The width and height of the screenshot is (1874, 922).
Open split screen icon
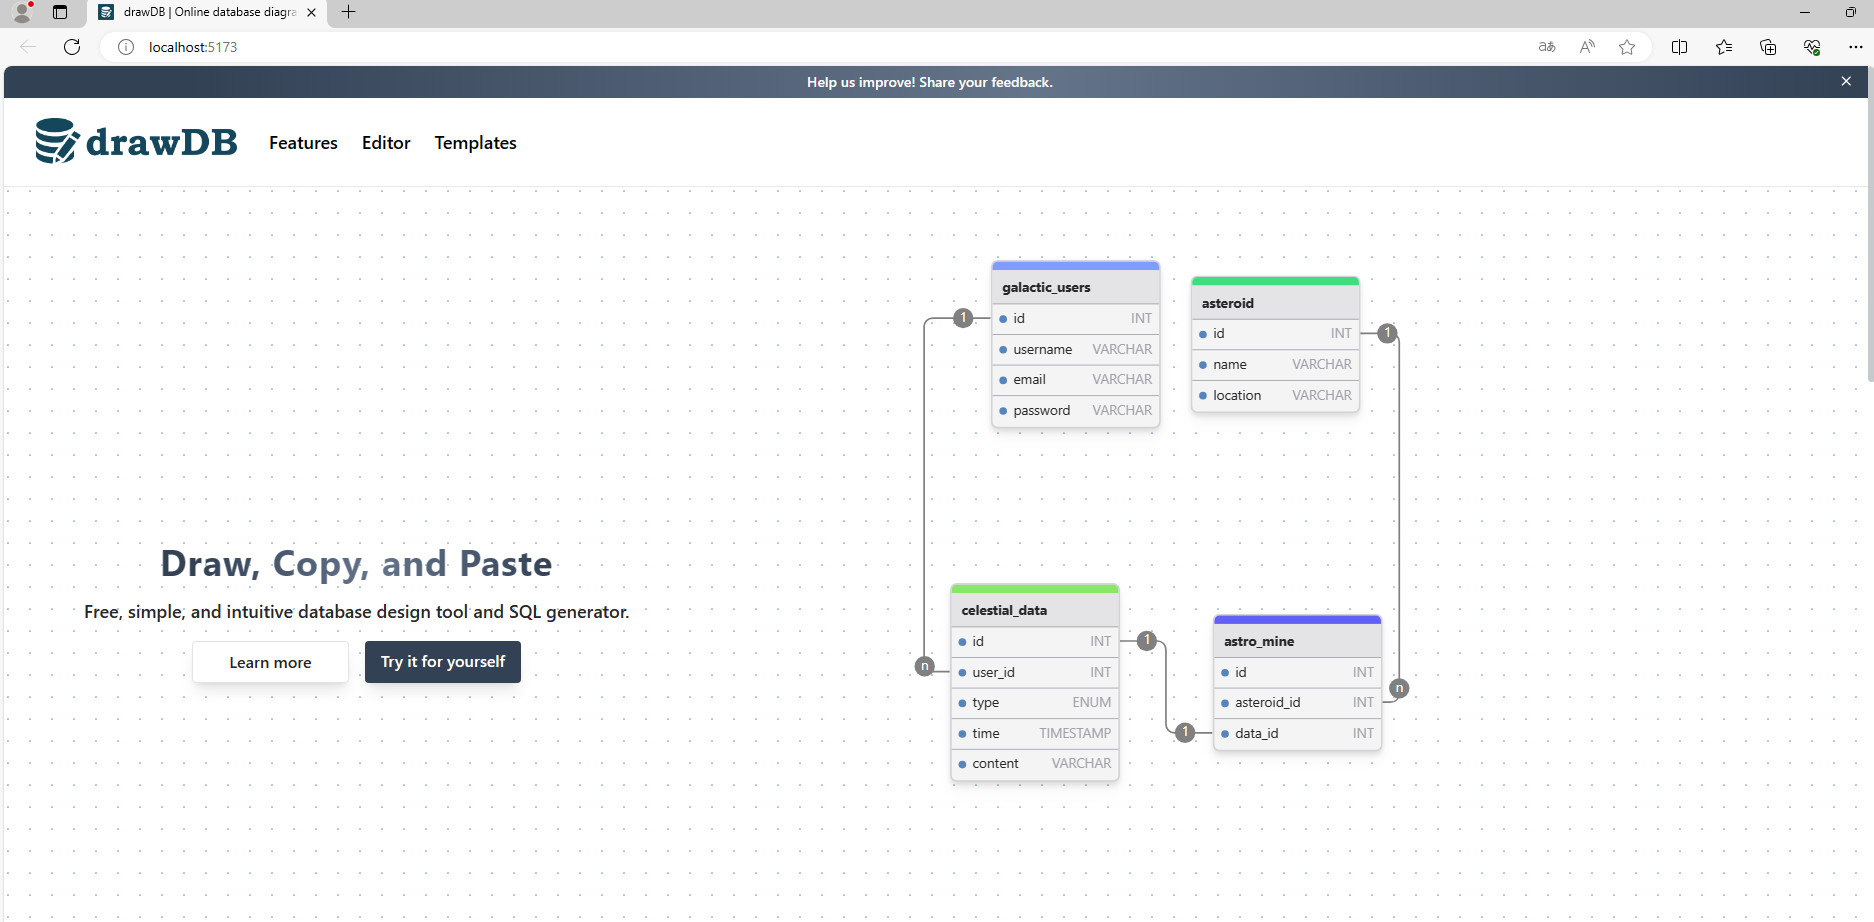1679,47
